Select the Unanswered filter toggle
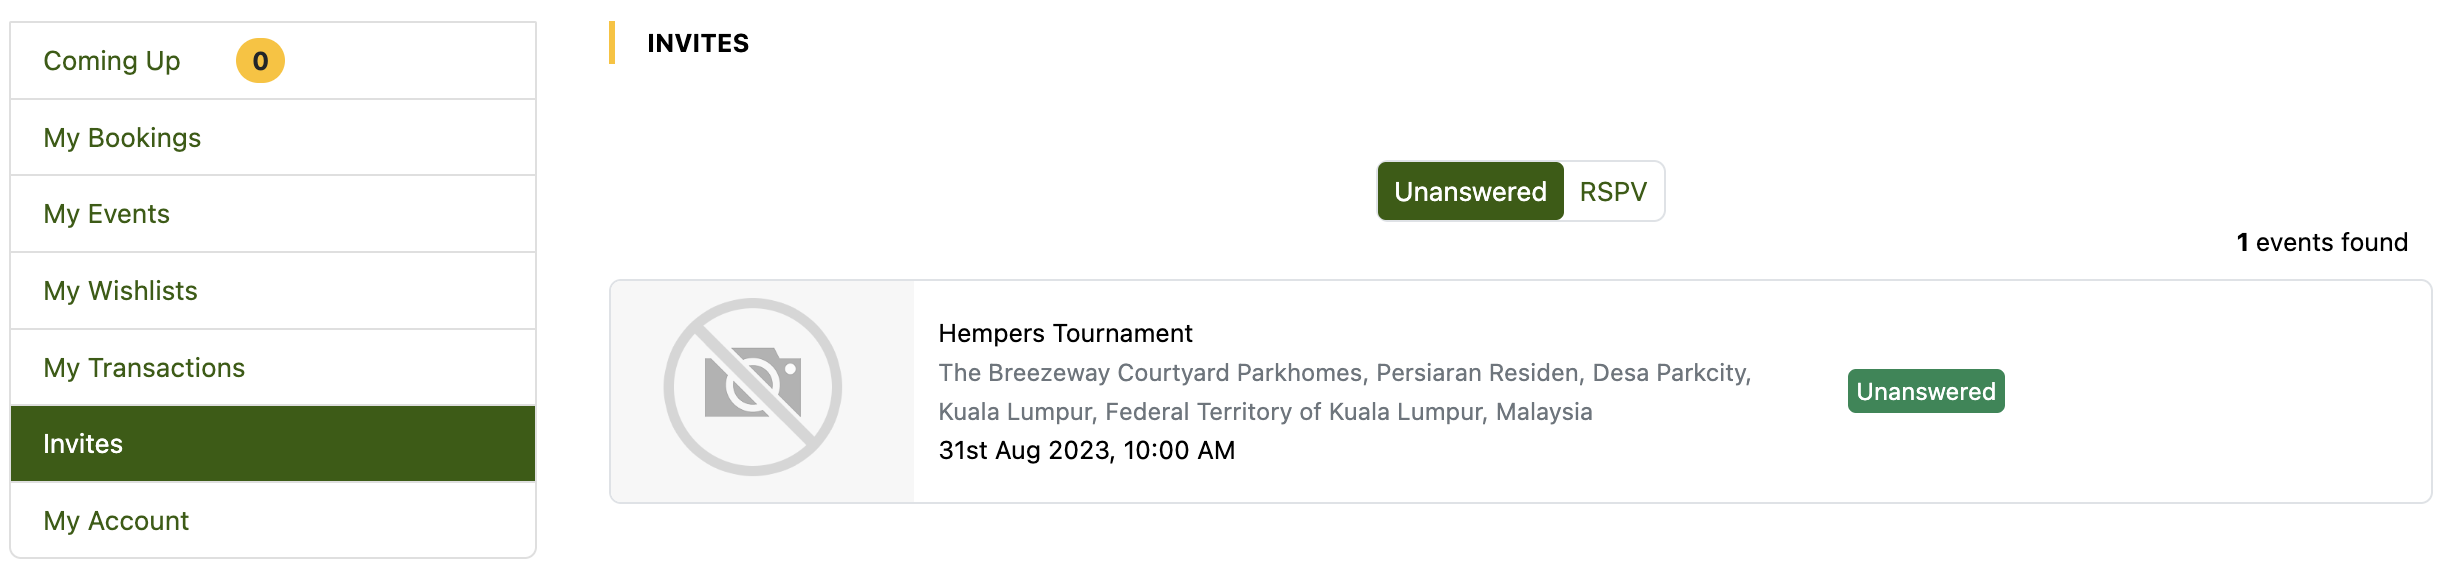 [1470, 191]
